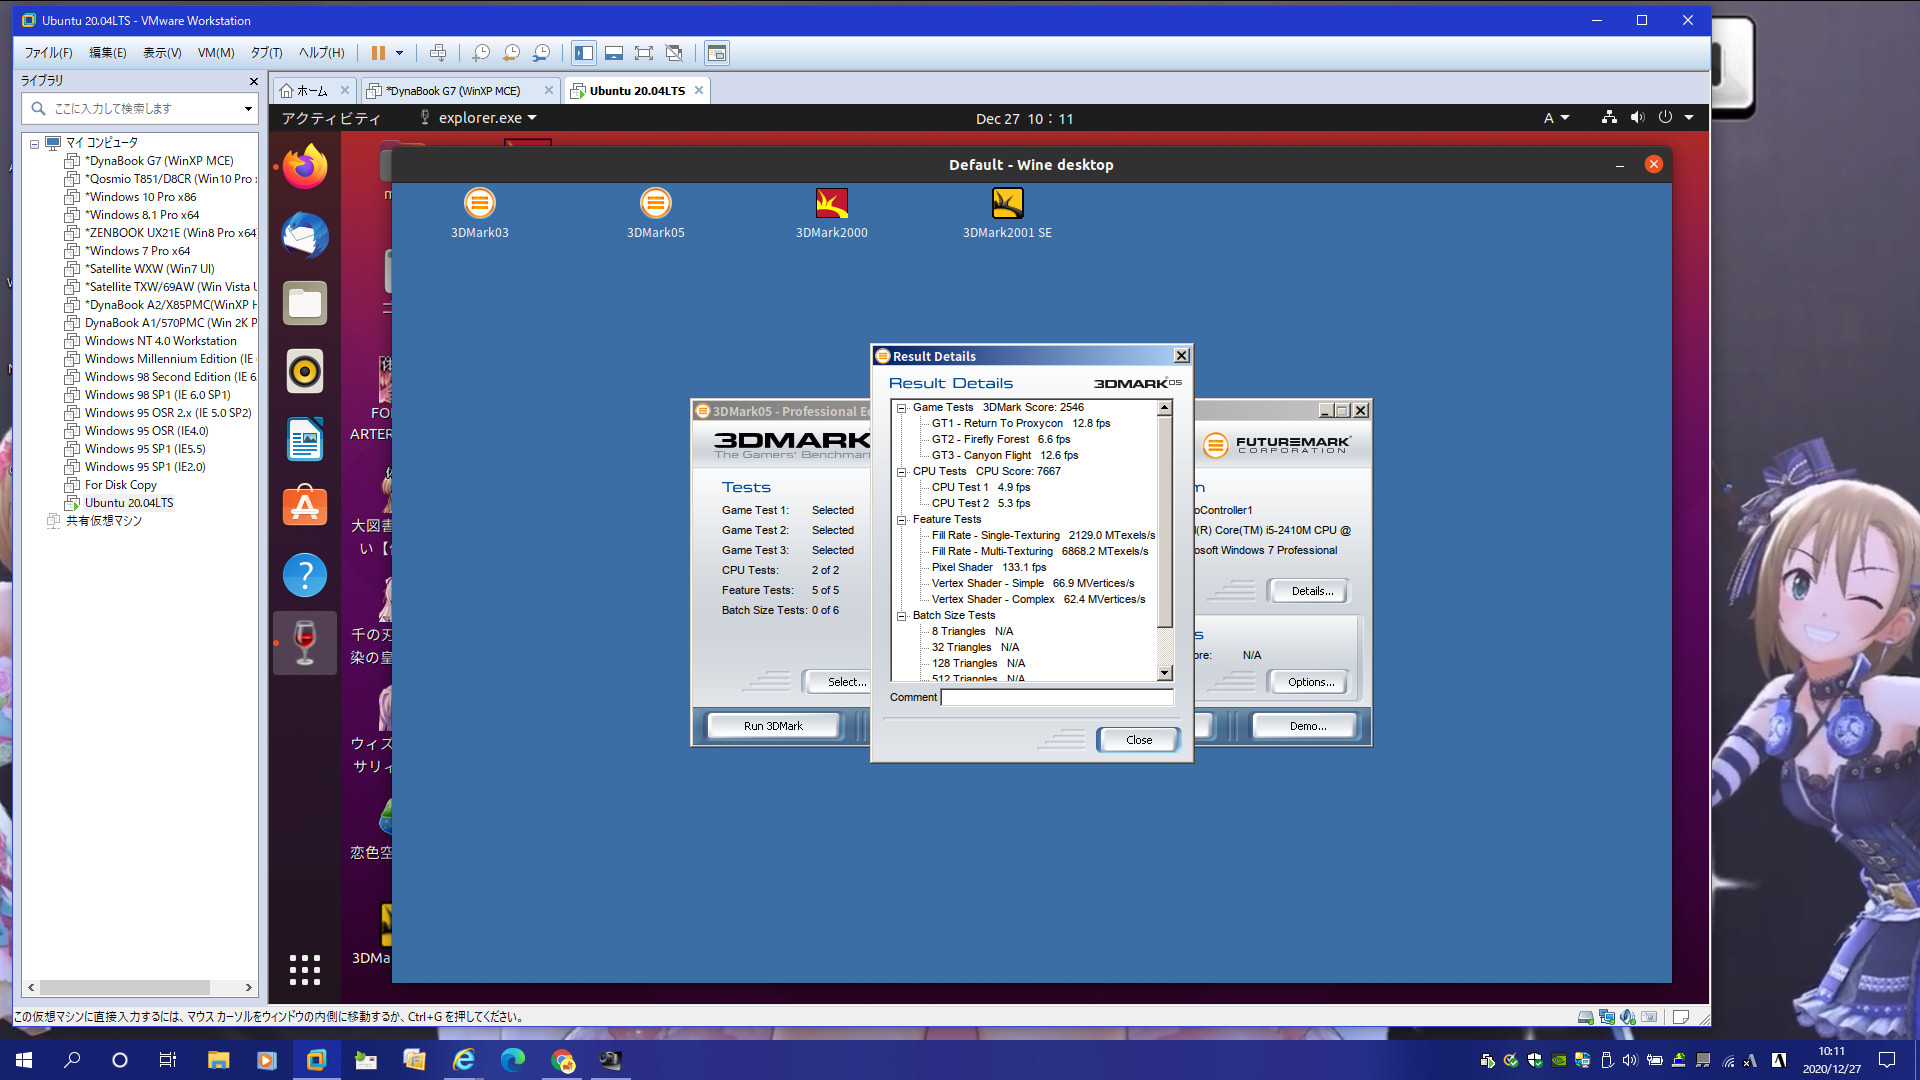
Task: Open the ファイル(F) menu
Action: 49,53
